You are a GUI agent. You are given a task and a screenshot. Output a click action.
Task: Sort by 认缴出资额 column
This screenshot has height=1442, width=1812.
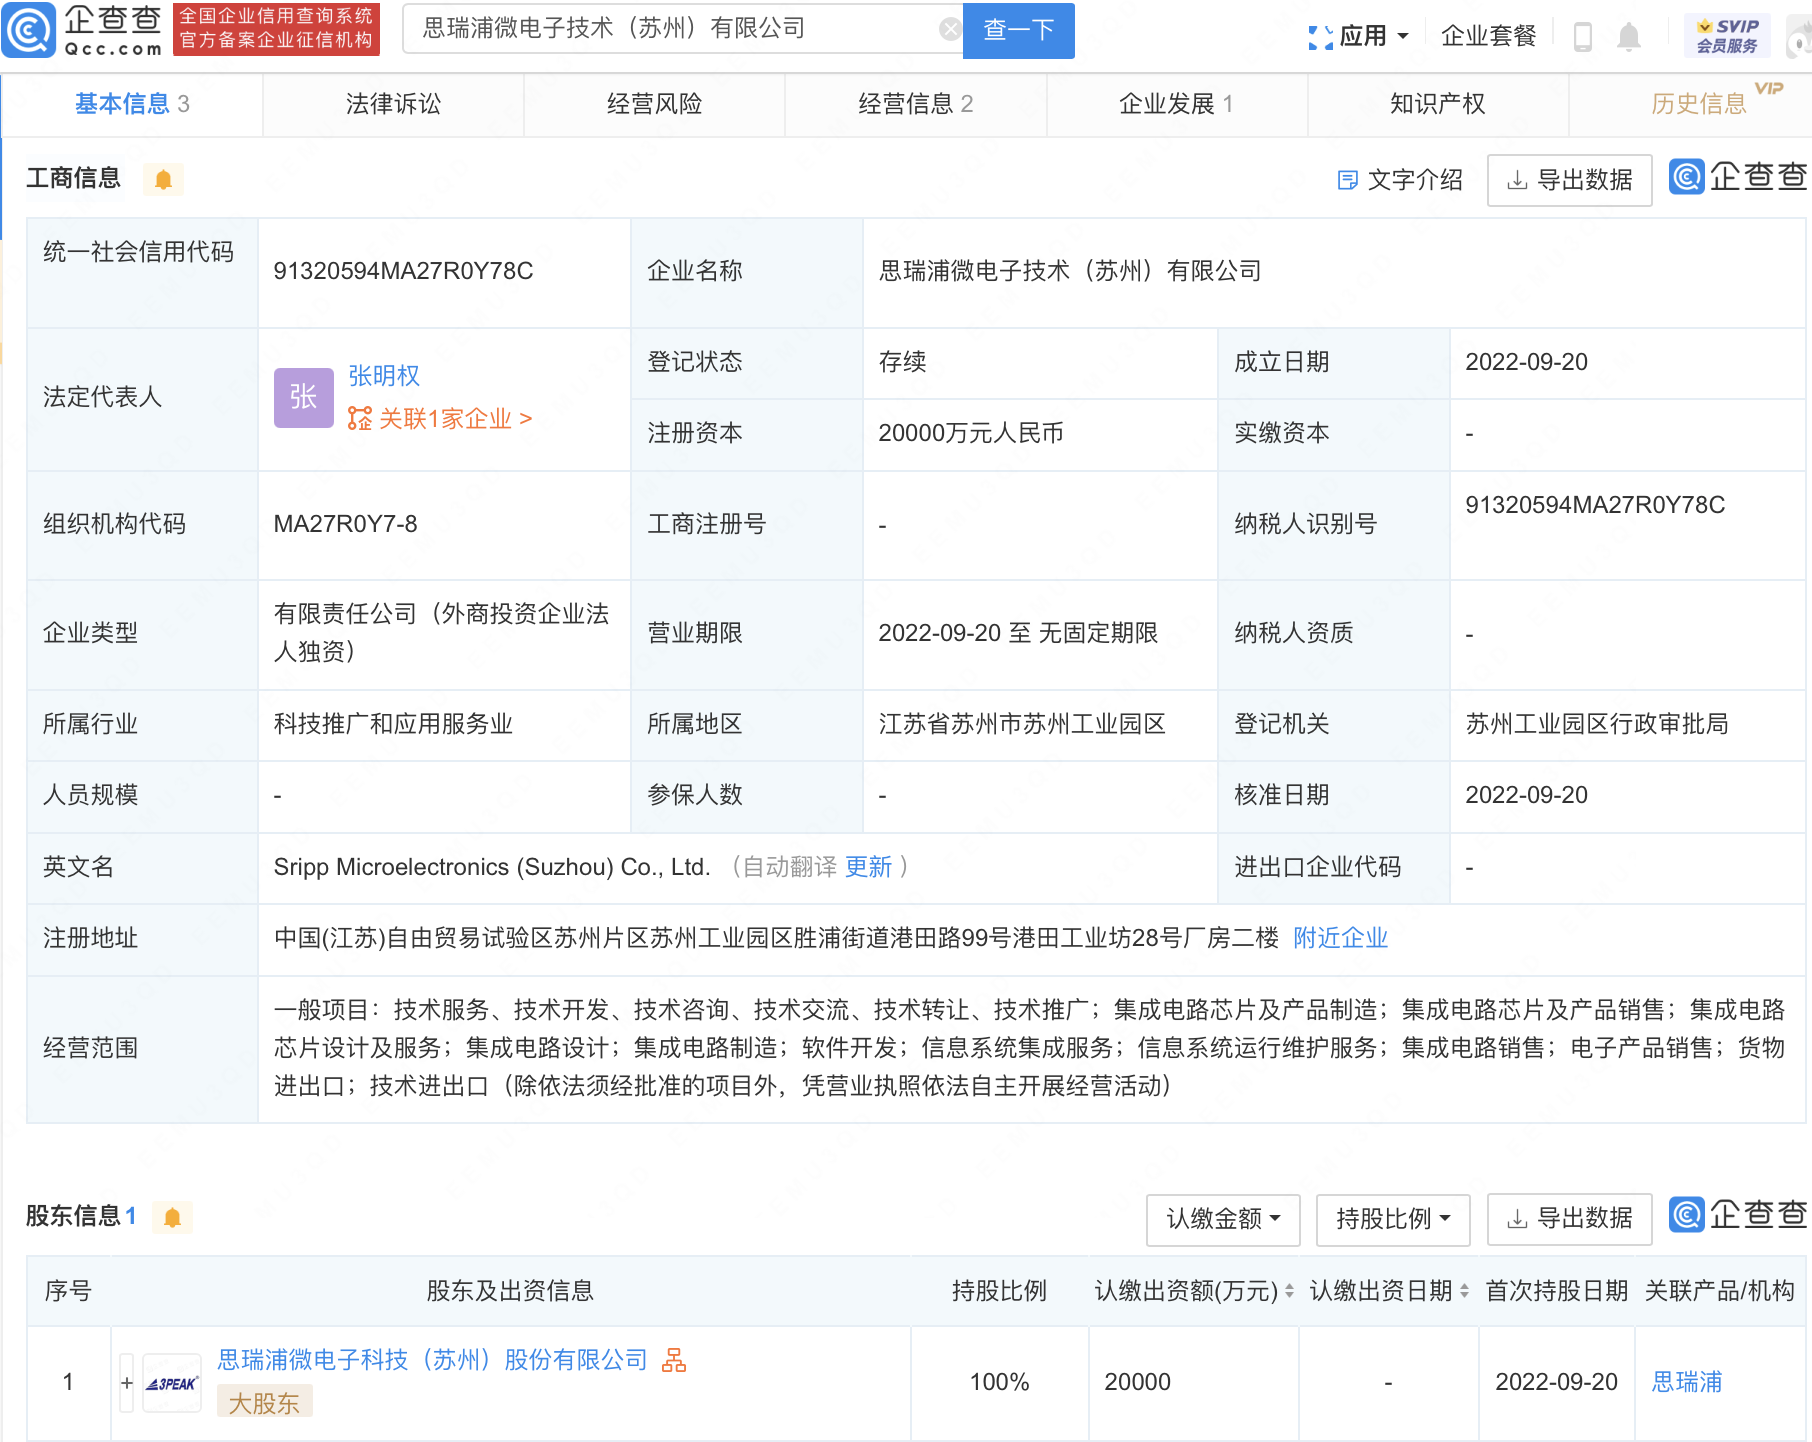pos(1289,1291)
